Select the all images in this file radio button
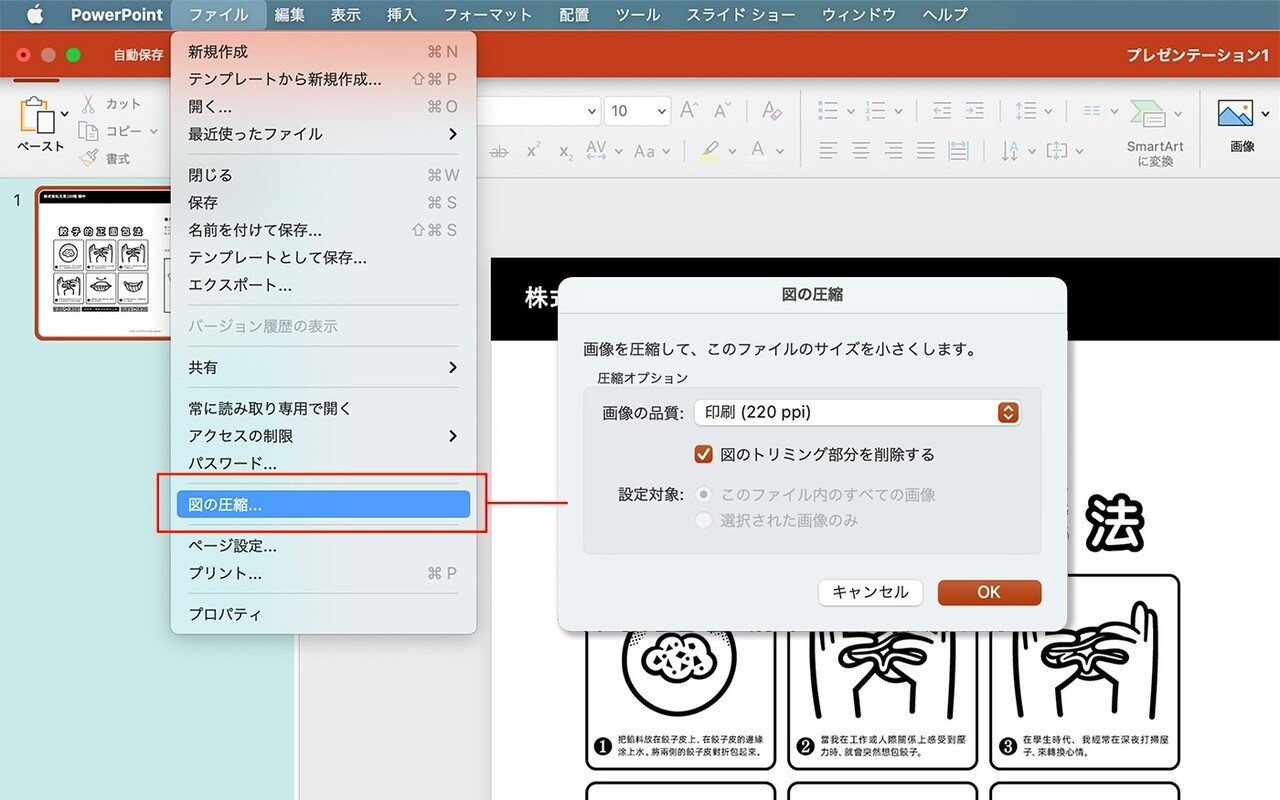 coord(704,494)
